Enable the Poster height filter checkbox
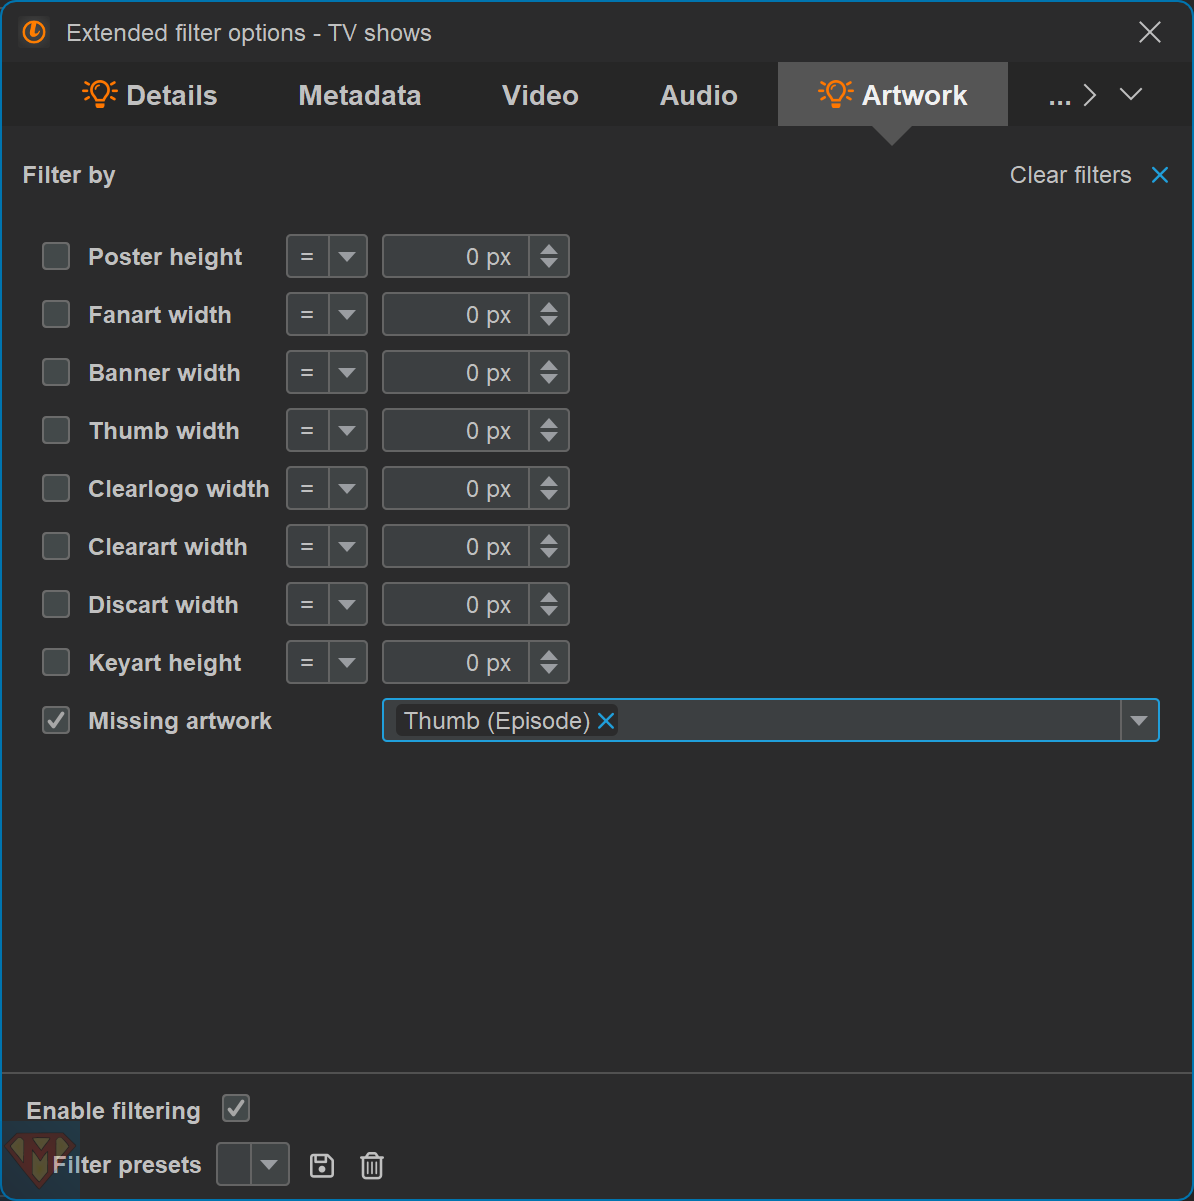Screen dimensions: 1194x1201 coord(56,257)
